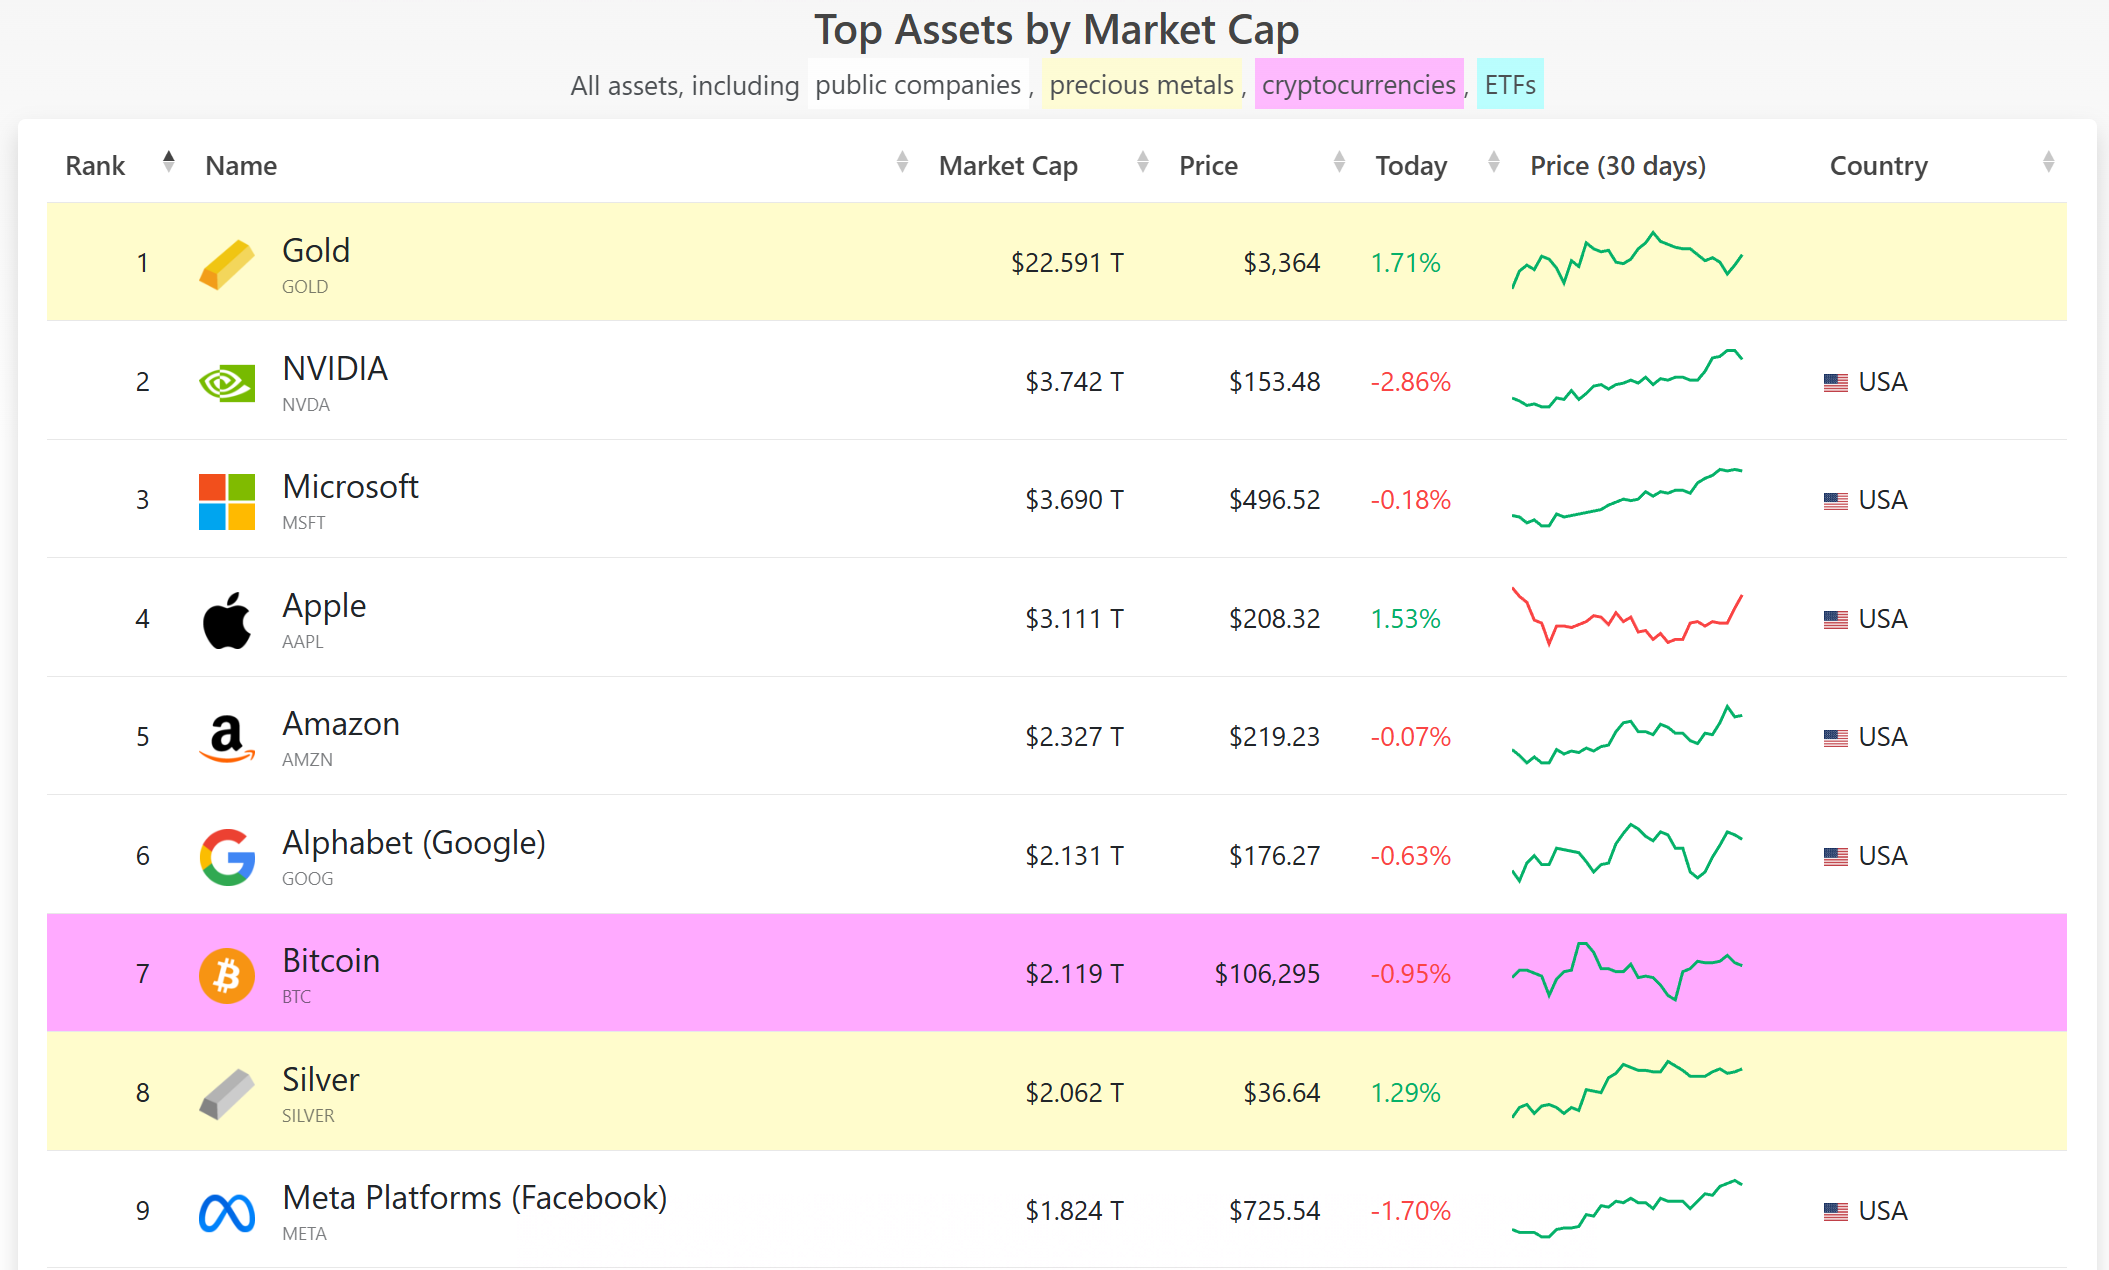Click the Bitcoin logo icon
Screen dimensions: 2109x1270
[x=227, y=975]
